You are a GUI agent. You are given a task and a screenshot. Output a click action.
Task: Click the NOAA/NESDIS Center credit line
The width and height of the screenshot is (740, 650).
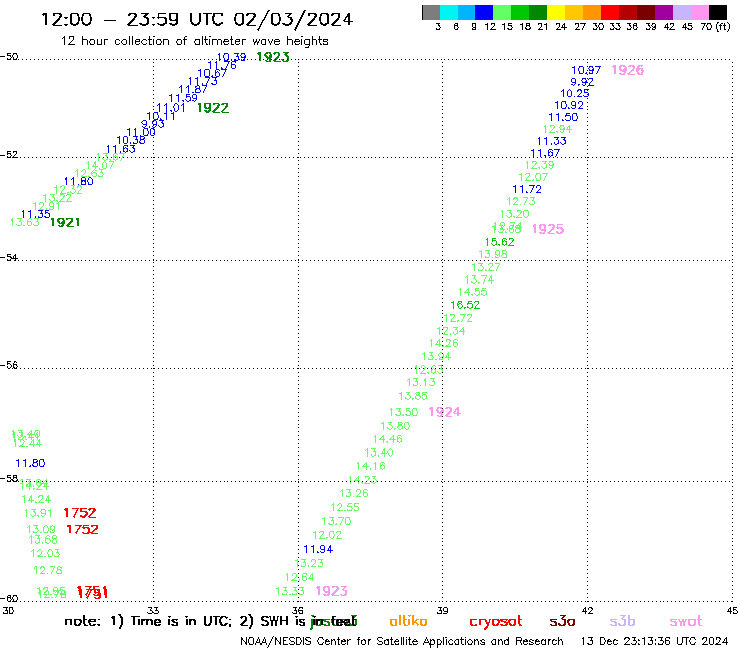(x=402, y=642)
